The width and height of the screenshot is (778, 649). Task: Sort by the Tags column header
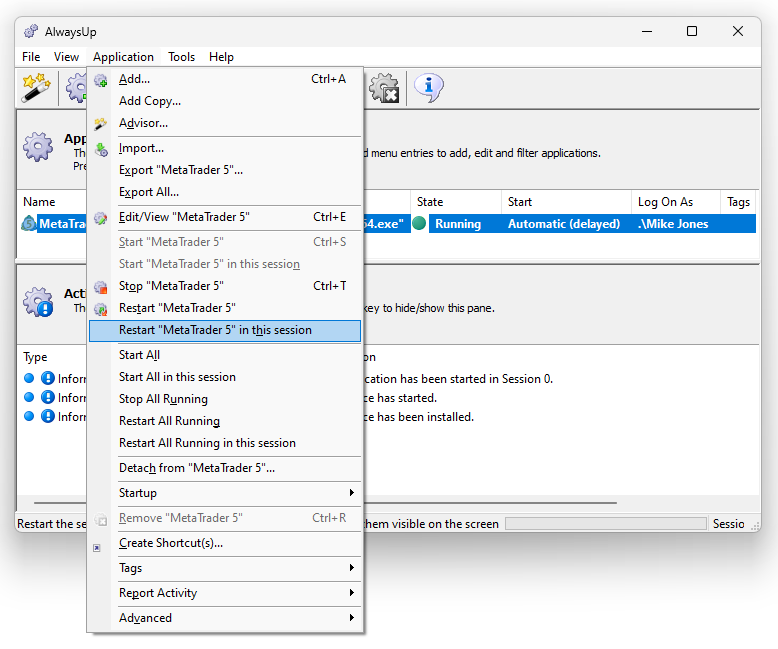pyautogui.click(x=738, y=202)
